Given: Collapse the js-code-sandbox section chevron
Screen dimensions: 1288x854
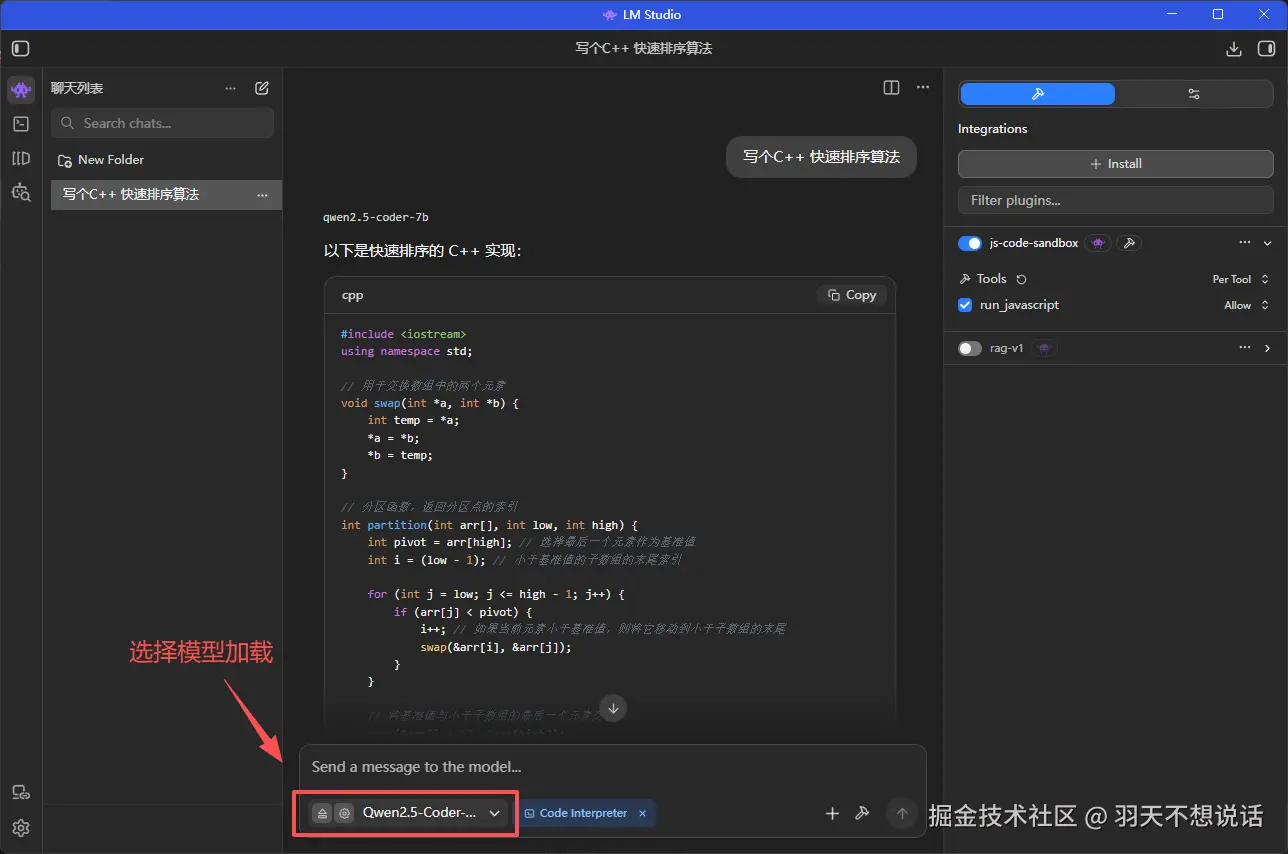Looking at the screenshot, I should [1267, 243].
